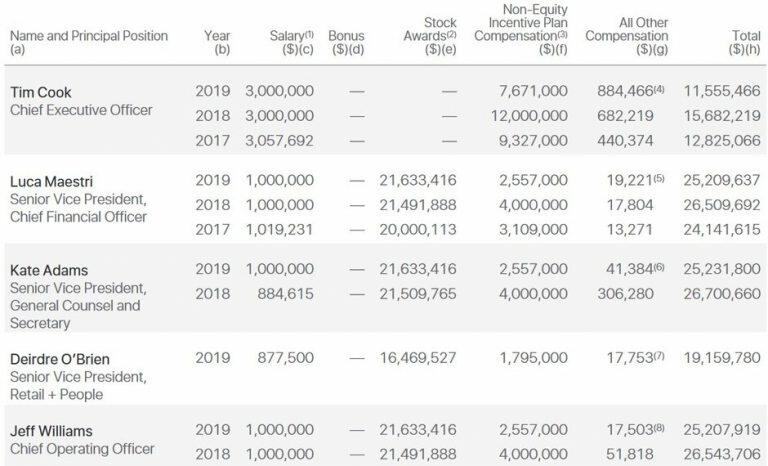Select the Luca Maestri name
The height and width of the screenshot is (466, 768).
tap(52, 180)
